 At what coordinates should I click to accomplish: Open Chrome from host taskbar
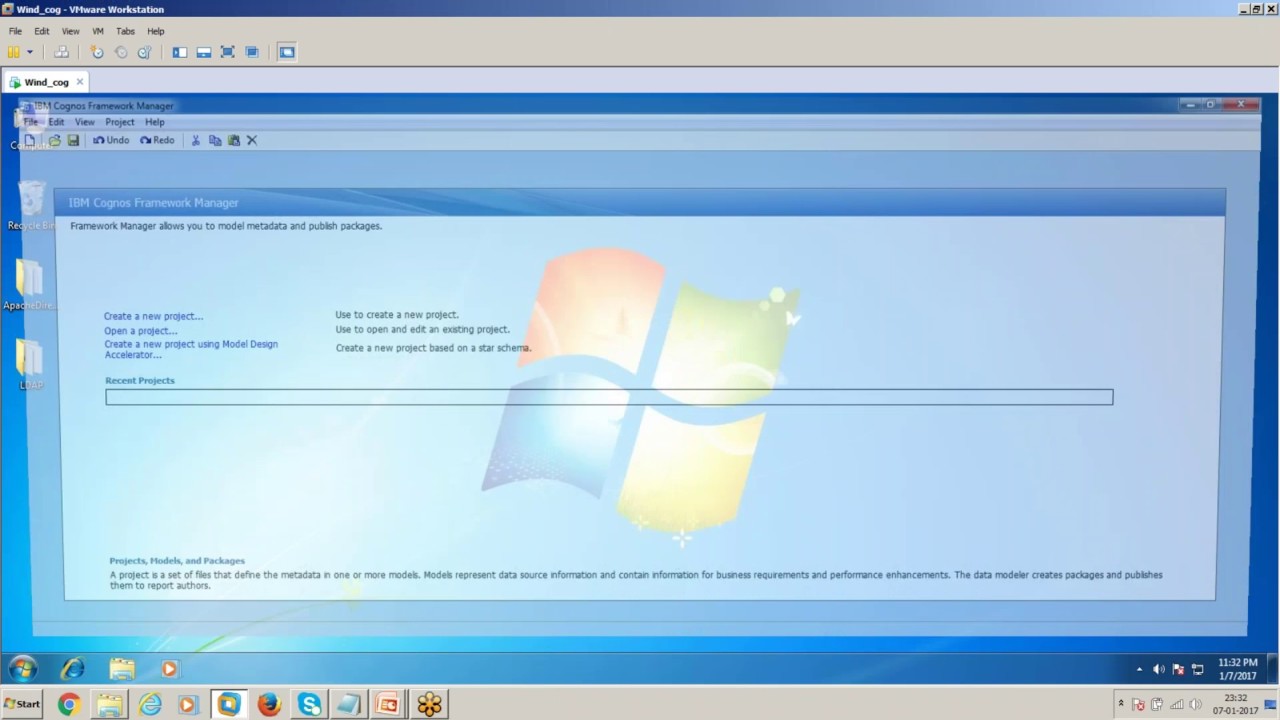click(x=68, y=704)
